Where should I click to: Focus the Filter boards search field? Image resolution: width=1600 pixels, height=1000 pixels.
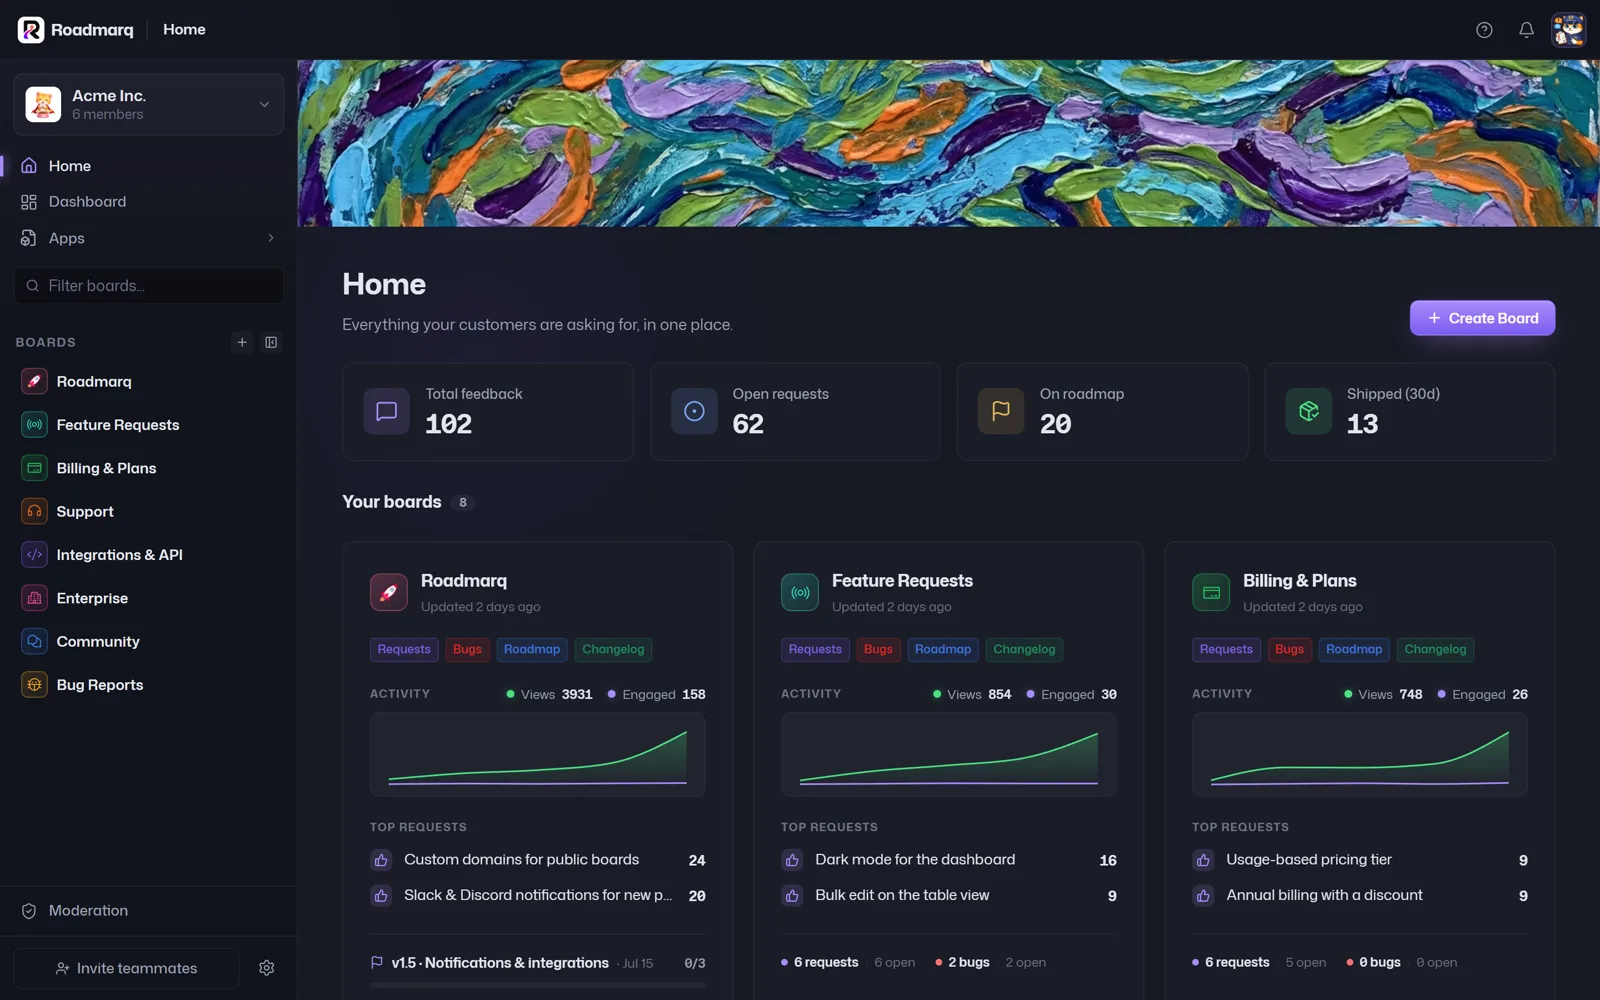click(149, 286)
